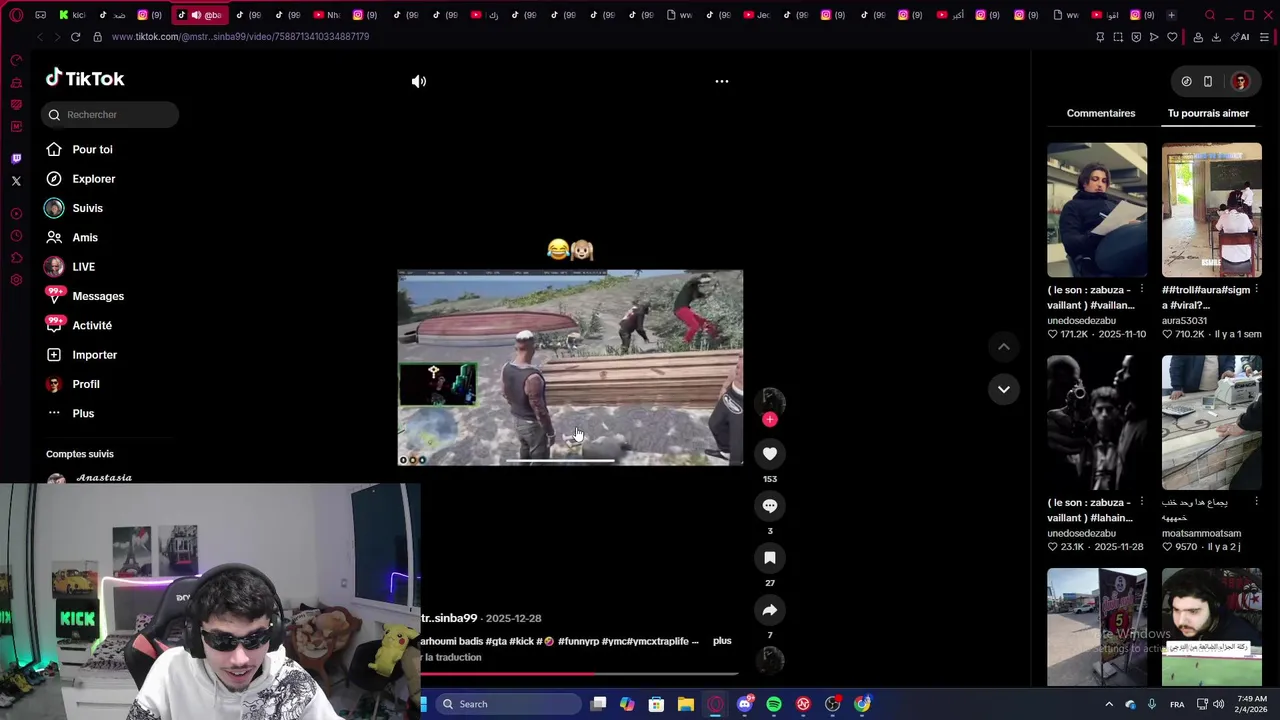Open options for aura53031 video
Screen dimensions: 1280x720
pyautogui.click(x=1256, y=290)
